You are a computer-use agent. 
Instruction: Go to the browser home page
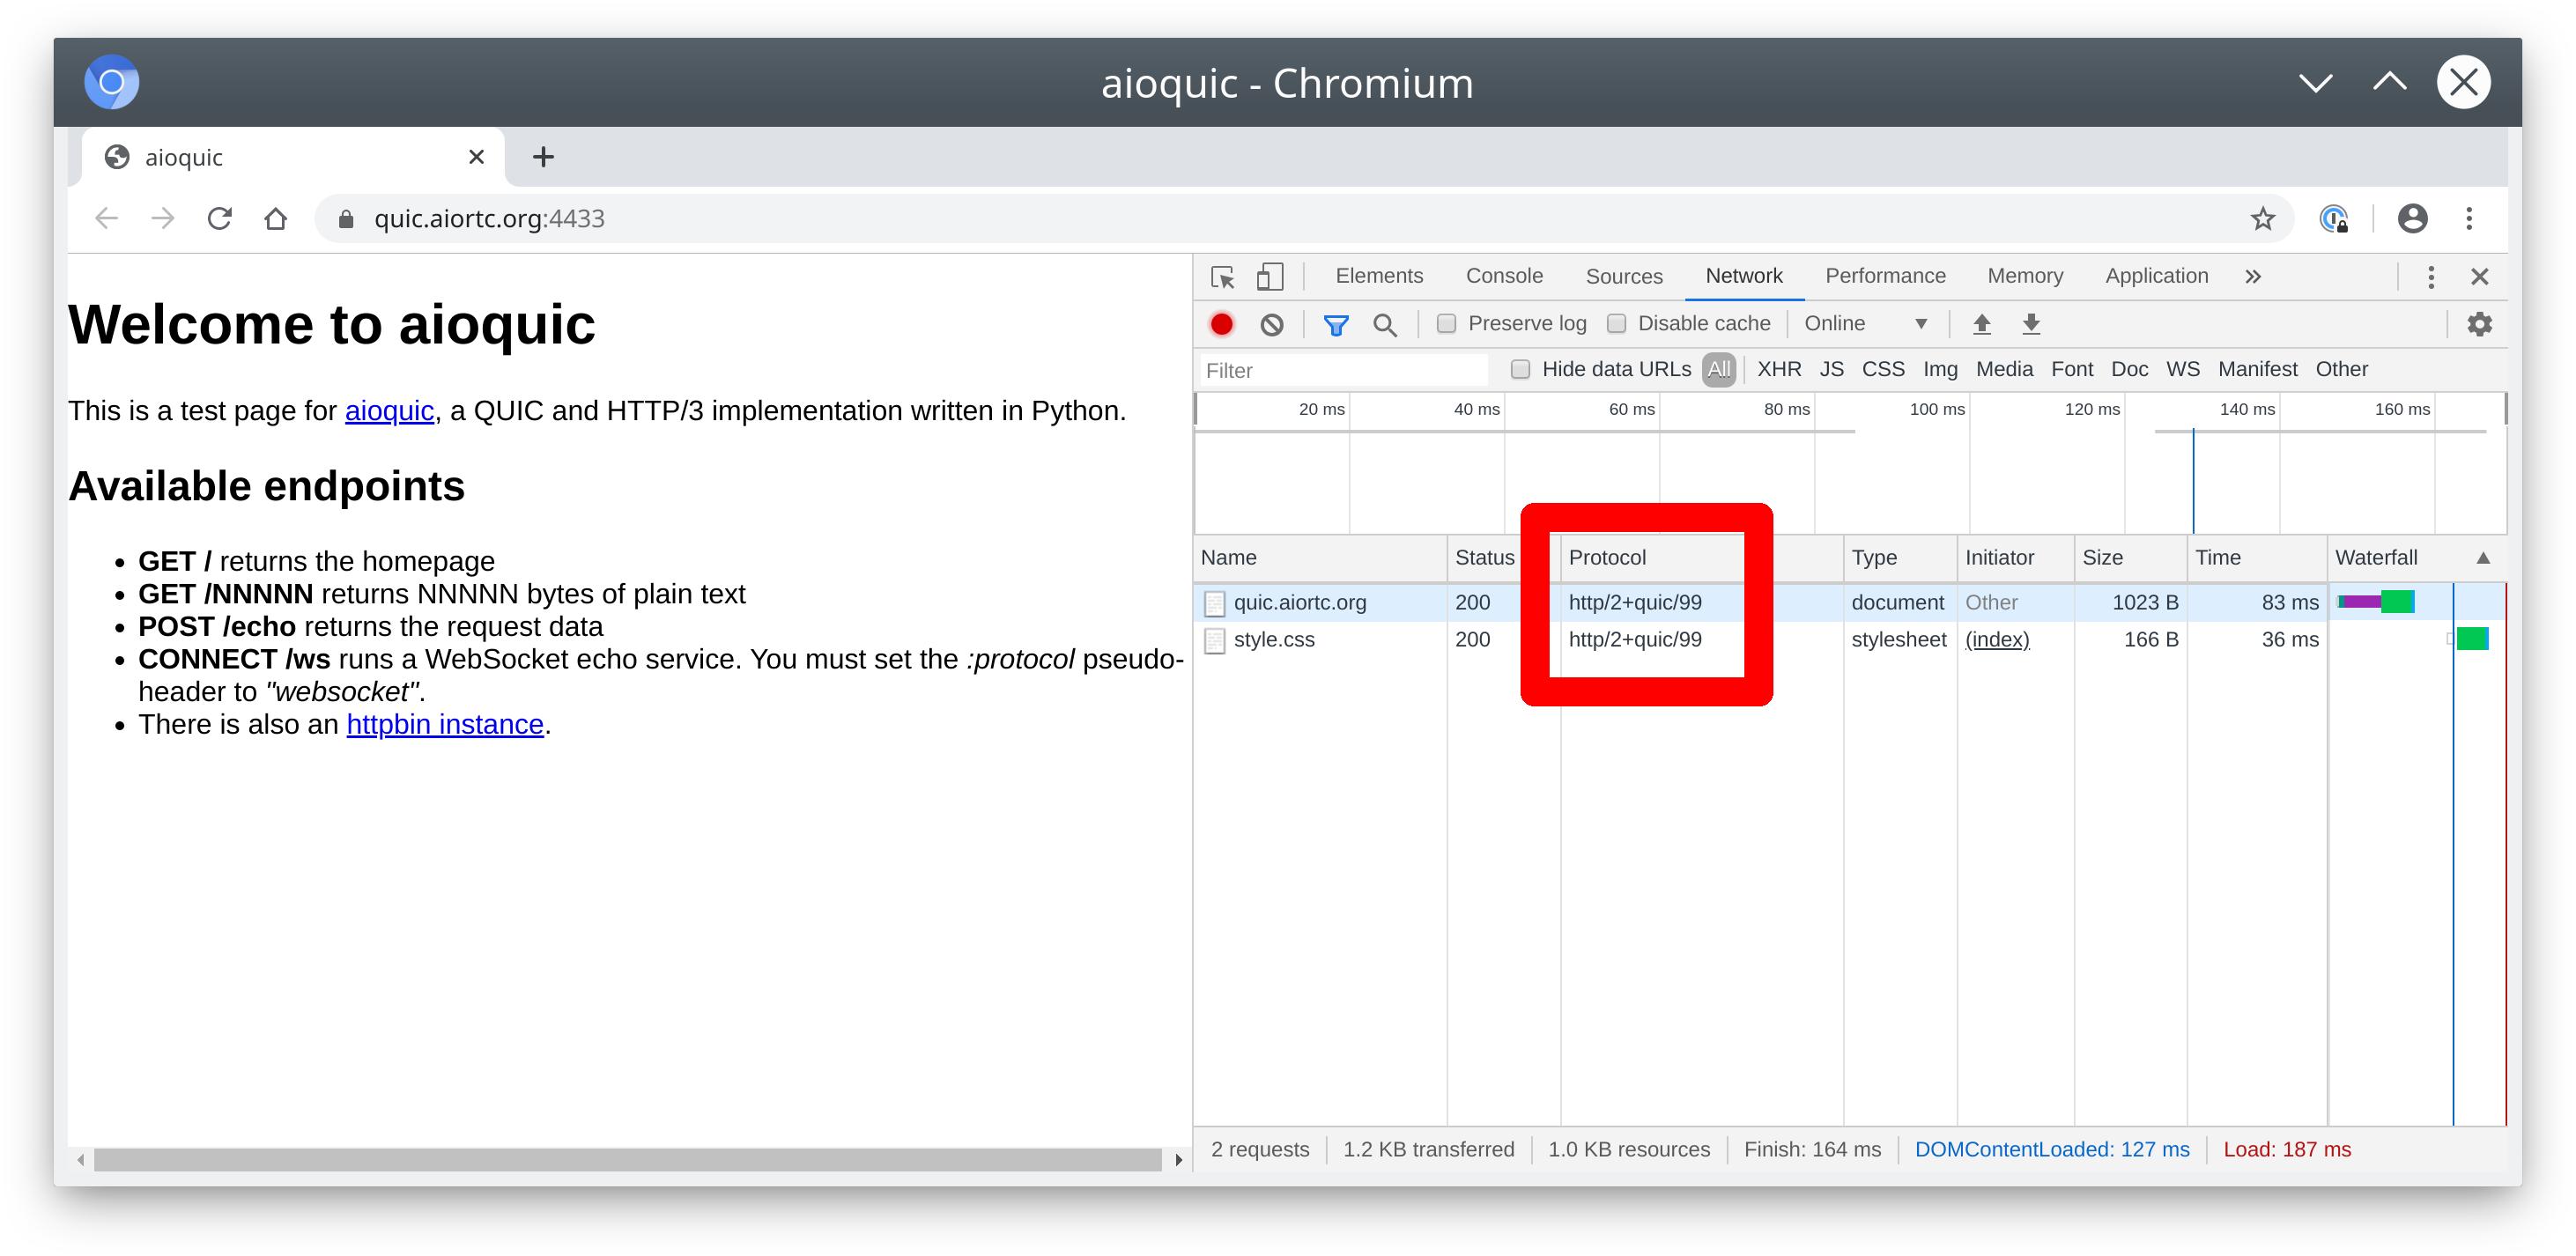[x=276, y=218]
